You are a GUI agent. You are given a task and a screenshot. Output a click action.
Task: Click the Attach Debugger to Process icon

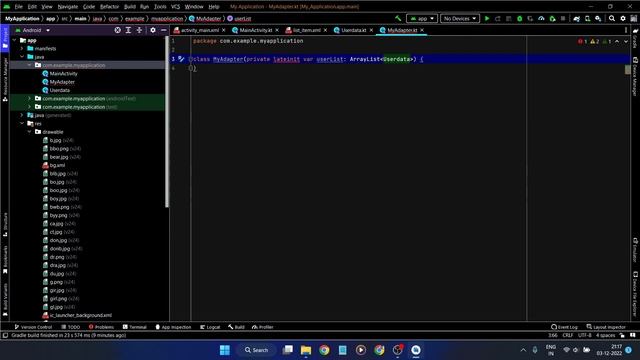[552, 18]
